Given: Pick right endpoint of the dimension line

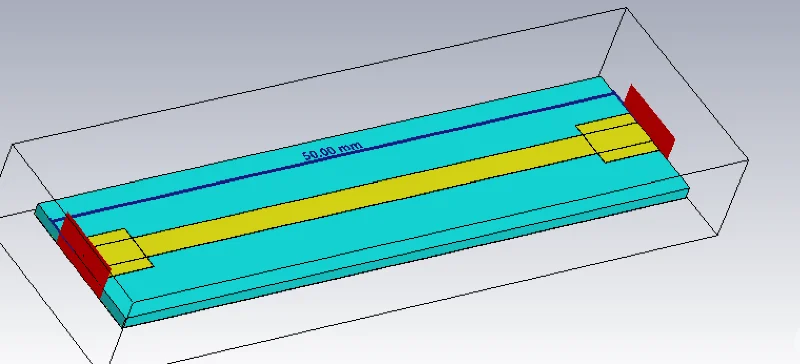Looking at the screenshot, I should coord(614,92).
